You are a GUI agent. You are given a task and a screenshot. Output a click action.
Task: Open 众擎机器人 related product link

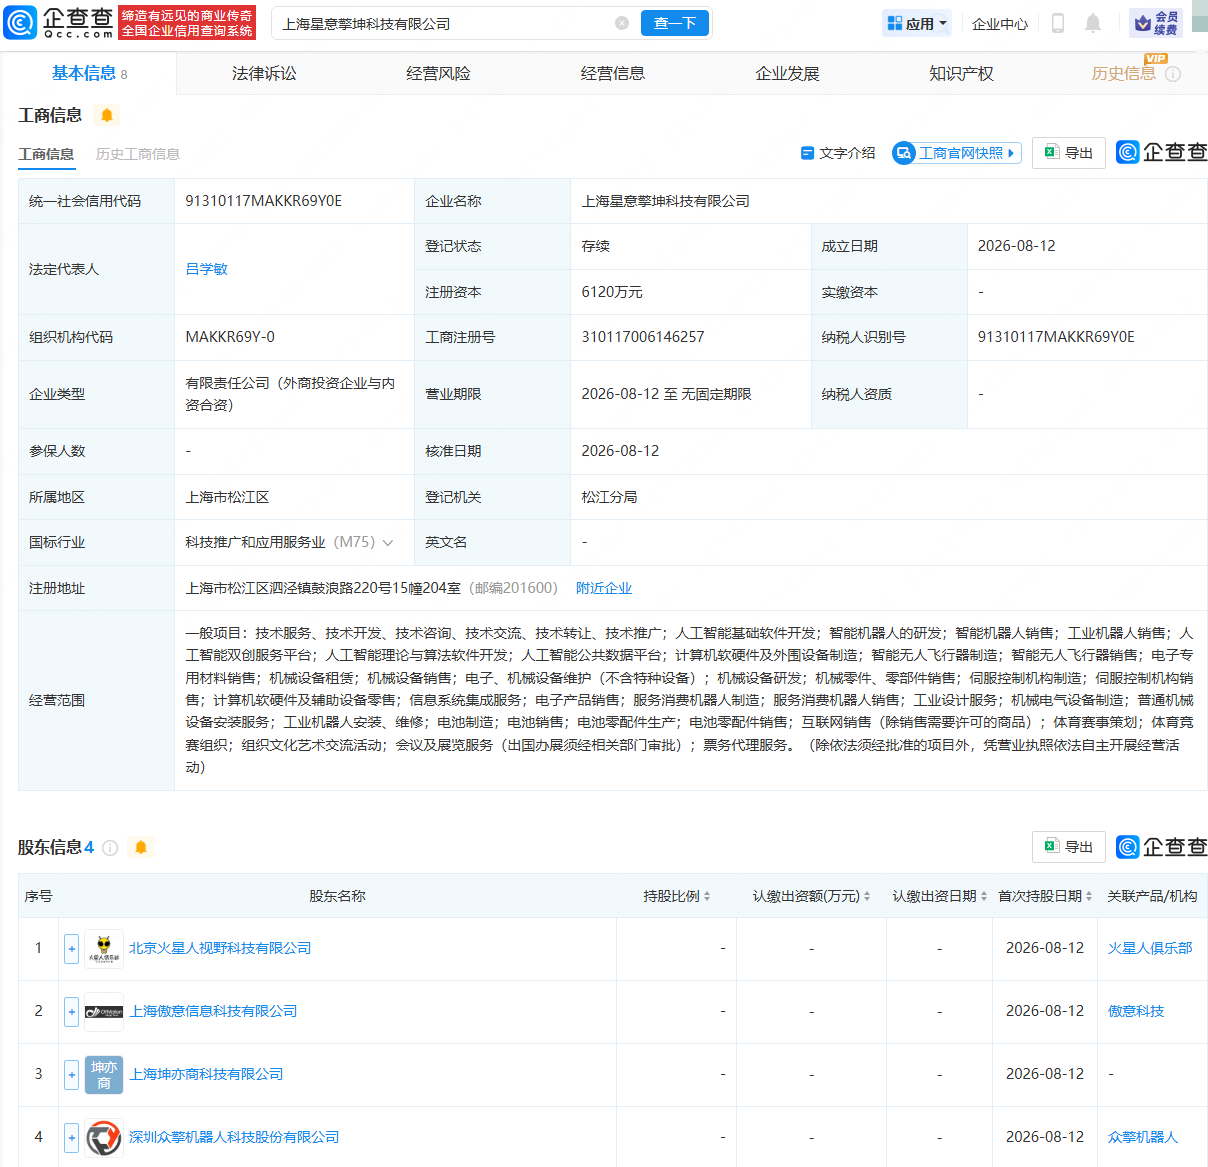(x=1143, y=1137)
